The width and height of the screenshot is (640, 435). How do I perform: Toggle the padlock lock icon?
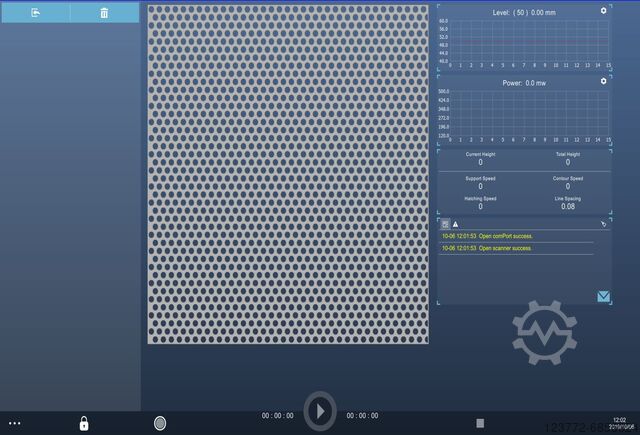84,423
